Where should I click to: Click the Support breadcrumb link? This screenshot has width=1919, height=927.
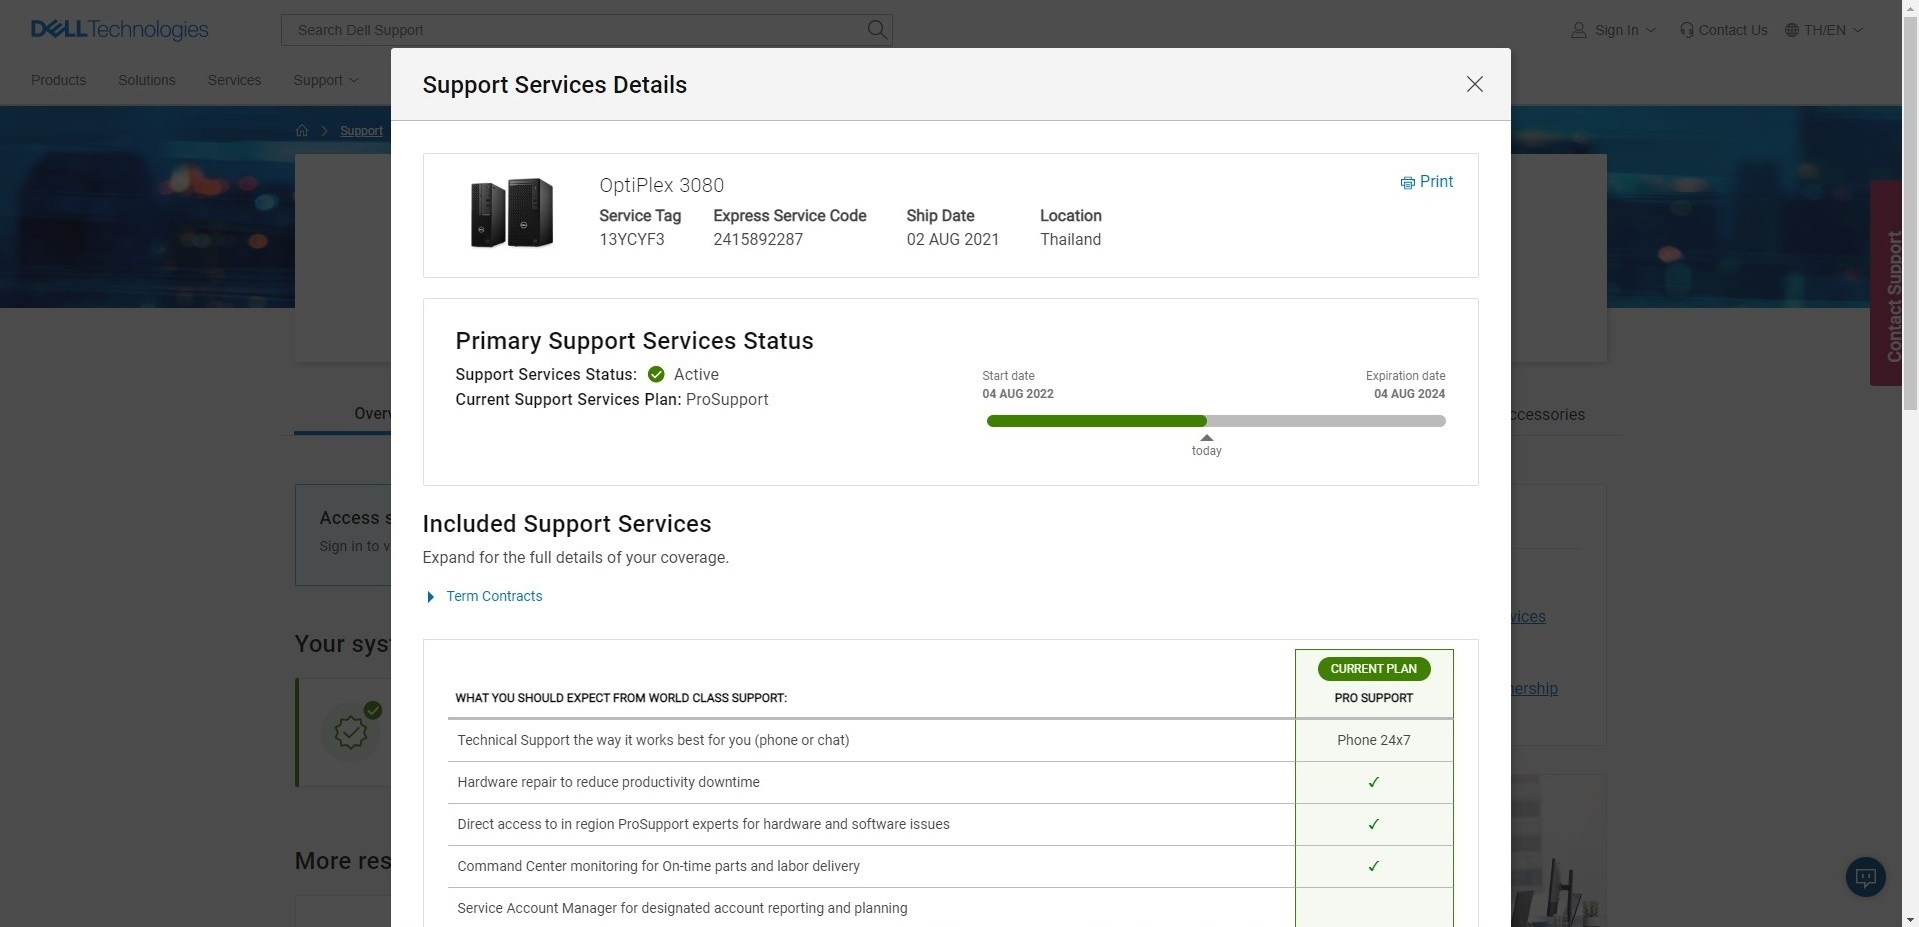coord(361,131)
